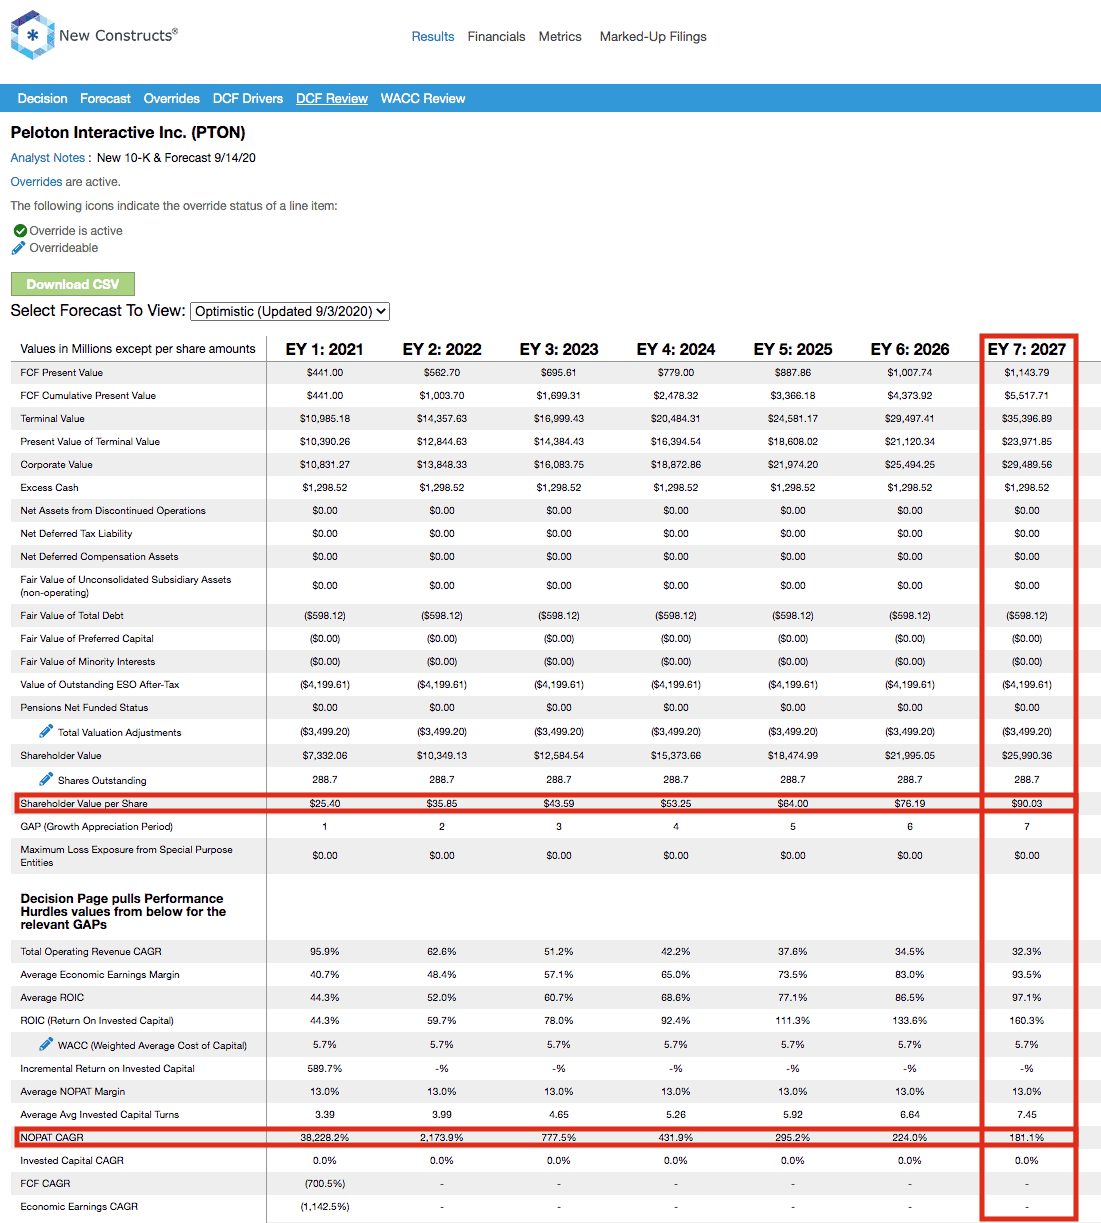The image size is (1101, 1223).
Task: Click the (700.5%) FCF CAGR cell
Action: 325,1184
